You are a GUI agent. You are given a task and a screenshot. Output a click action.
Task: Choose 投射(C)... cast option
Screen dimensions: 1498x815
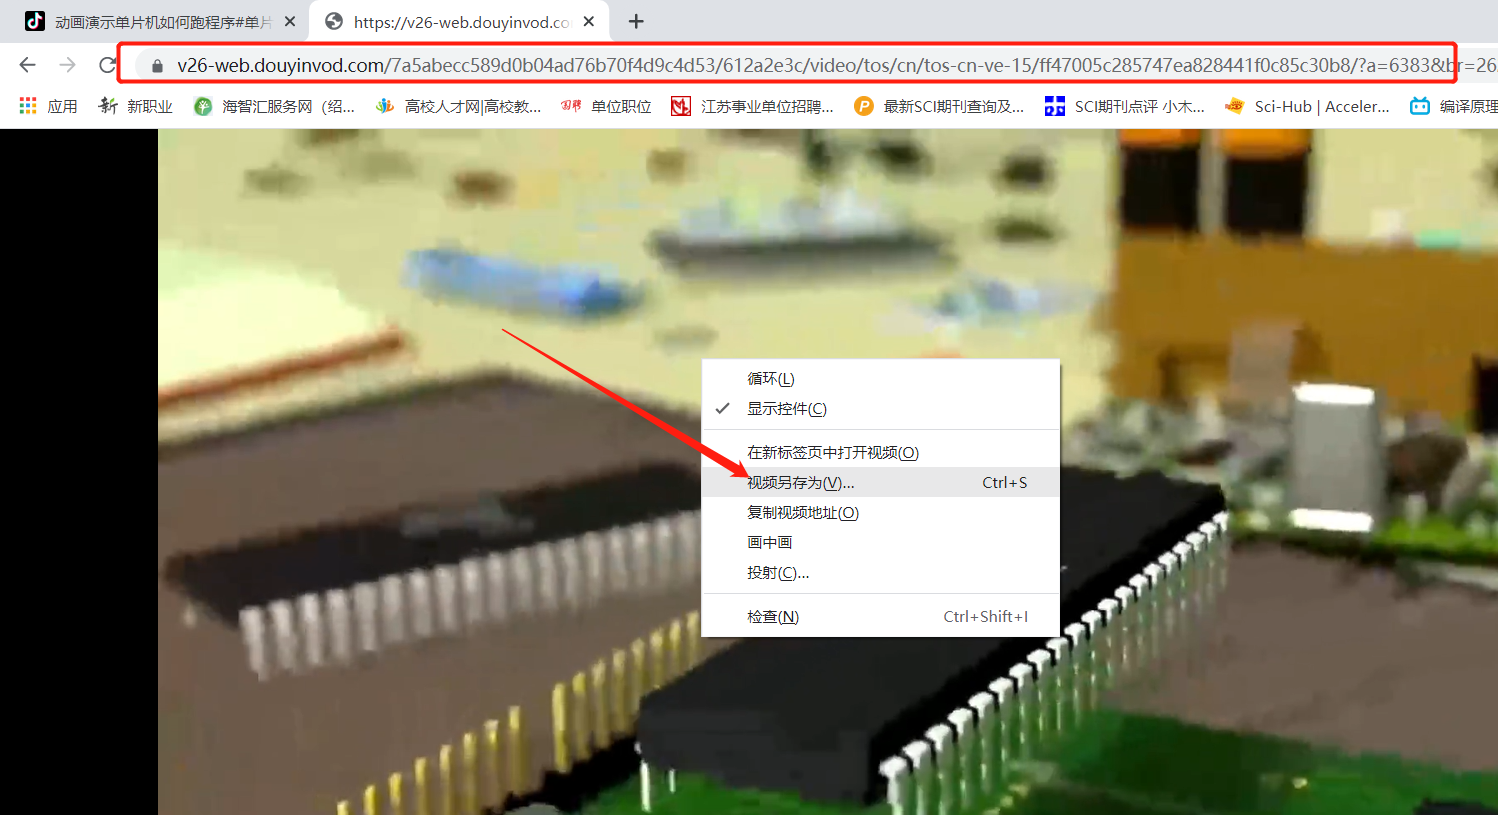[880, 573]
